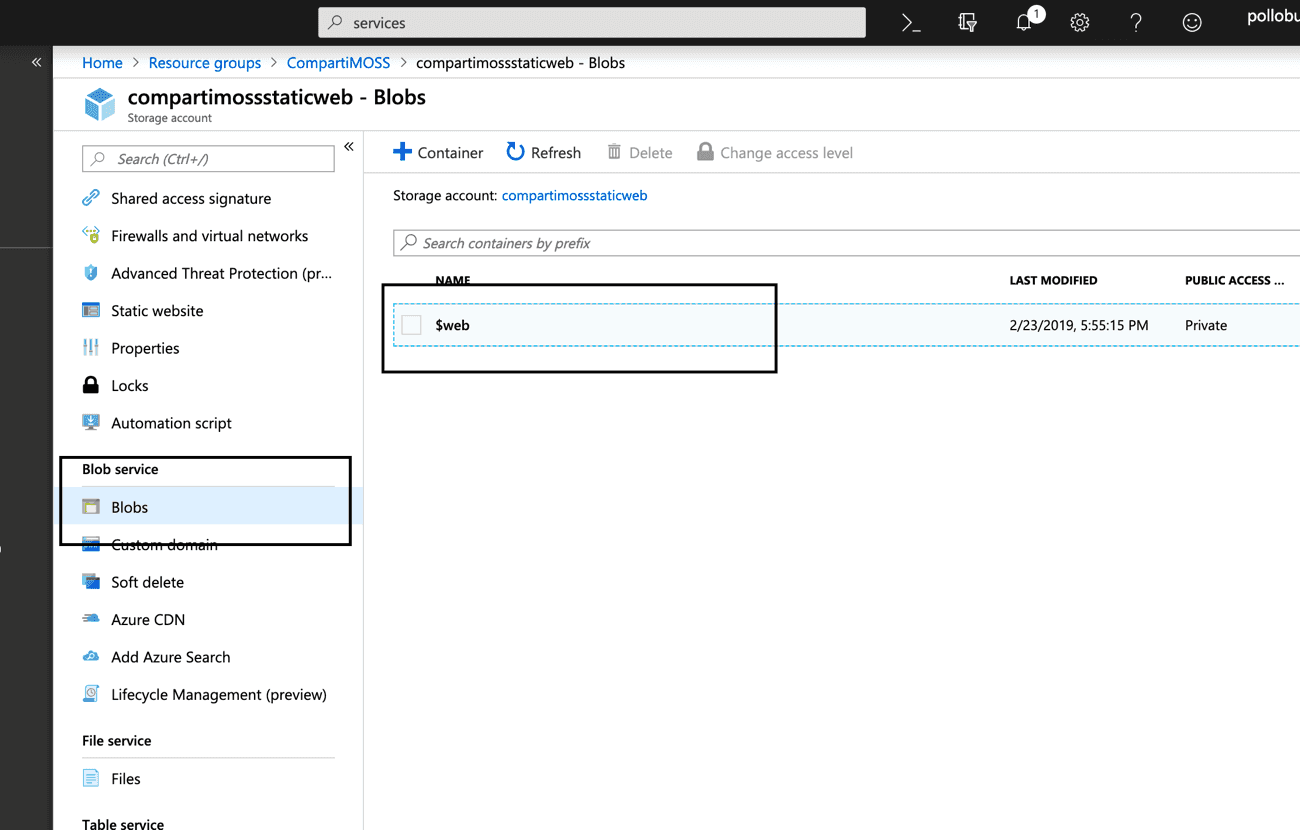Viewport: 1300px width, 830px height.
Task: Click the Automation script icon
Action: [91, 422]
